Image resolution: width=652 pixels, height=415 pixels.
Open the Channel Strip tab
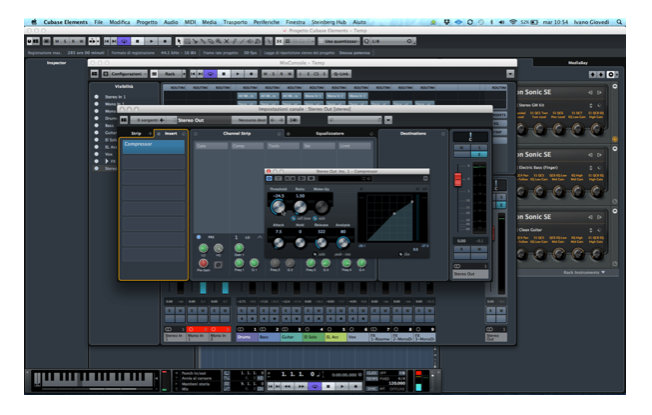click(237, 133)
